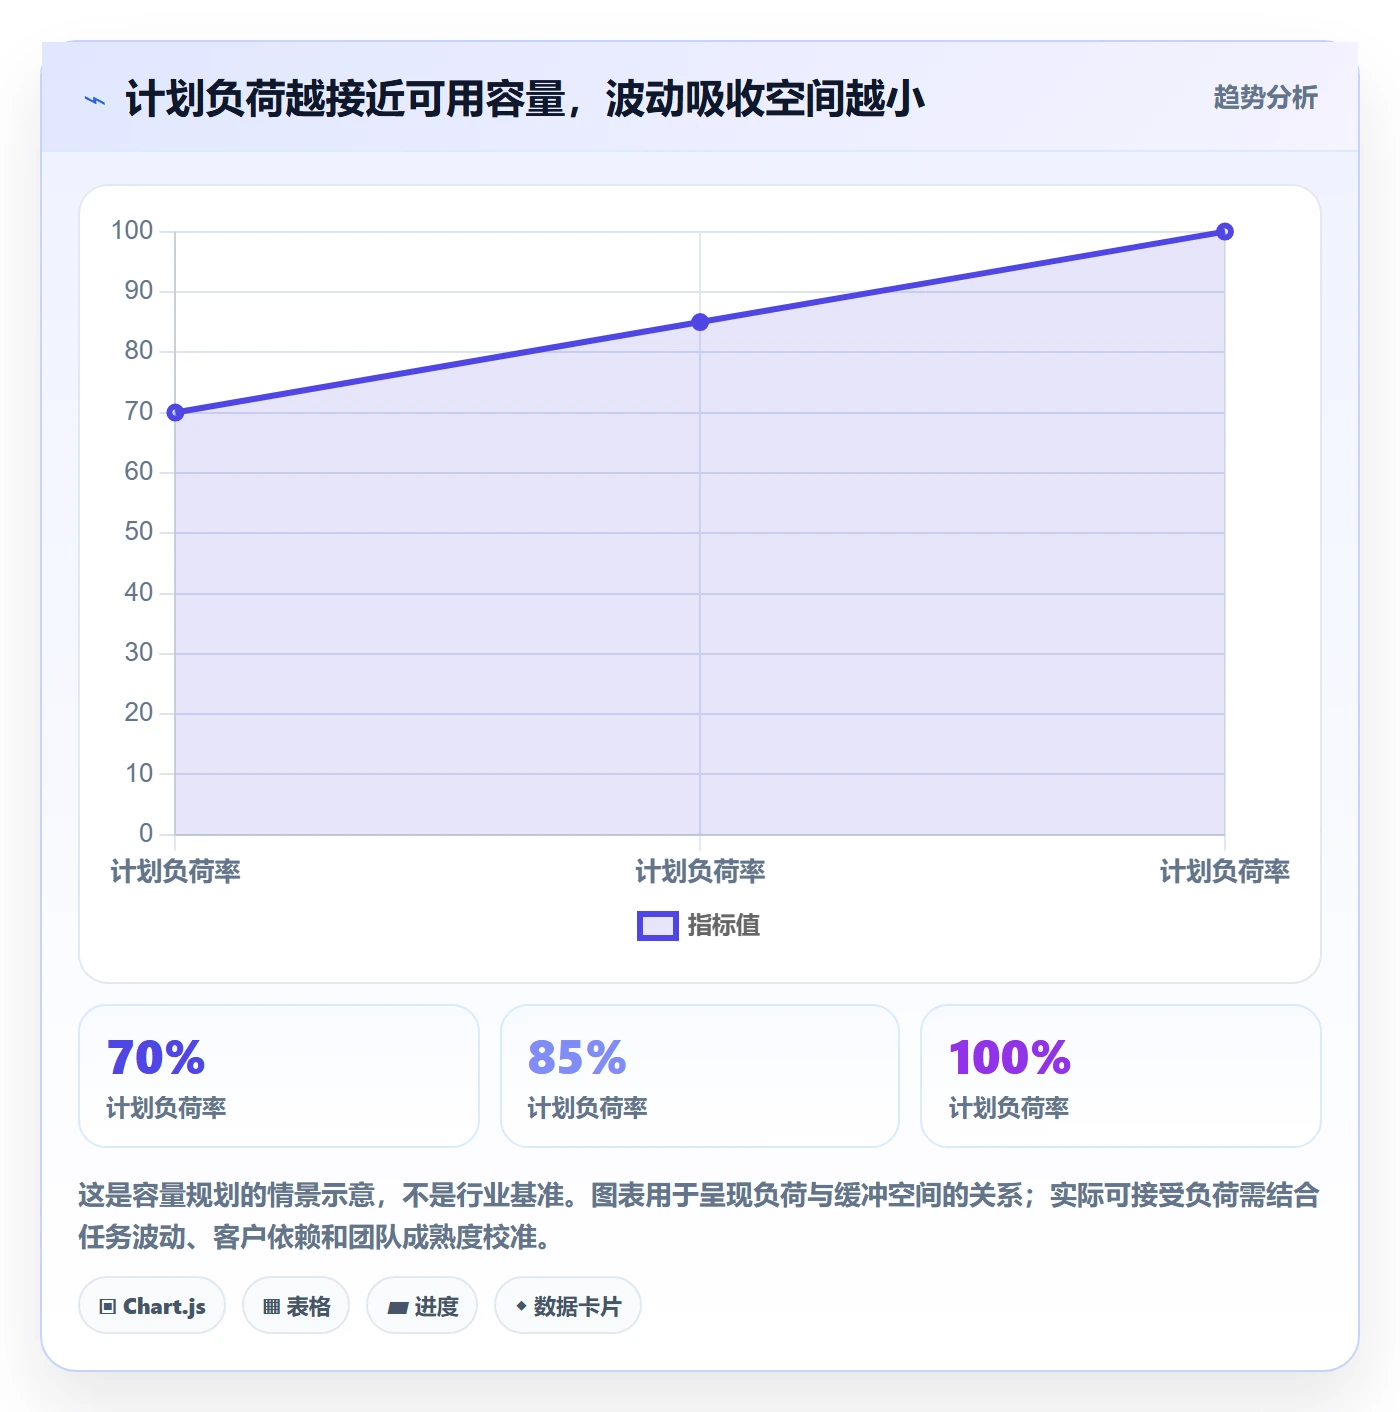Click the chart data point at value 85
The height and width of the screenshot is (1412, 1400).
700,322
